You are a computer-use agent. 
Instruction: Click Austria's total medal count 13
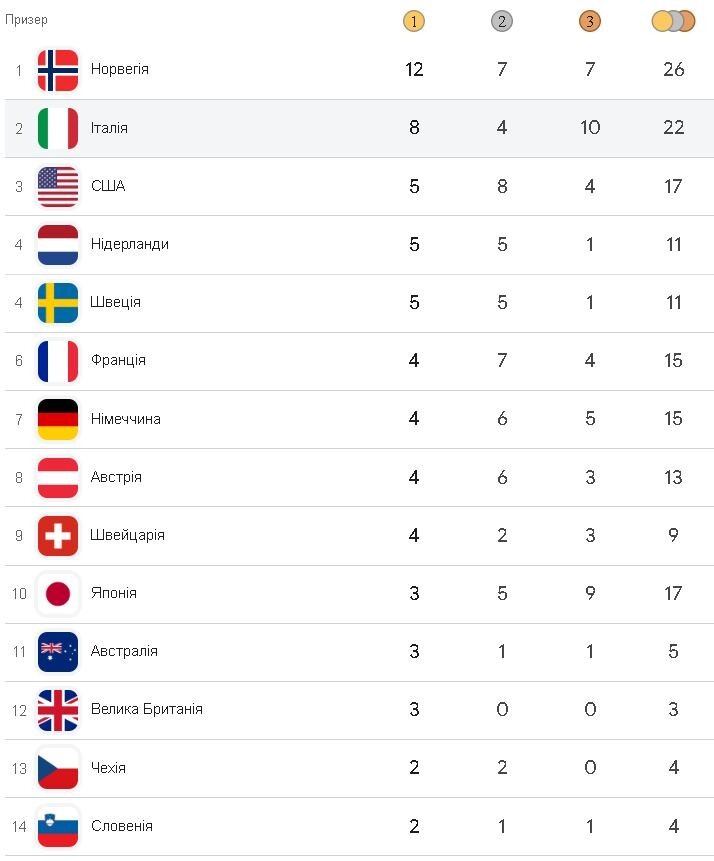[x=674, y=477]
